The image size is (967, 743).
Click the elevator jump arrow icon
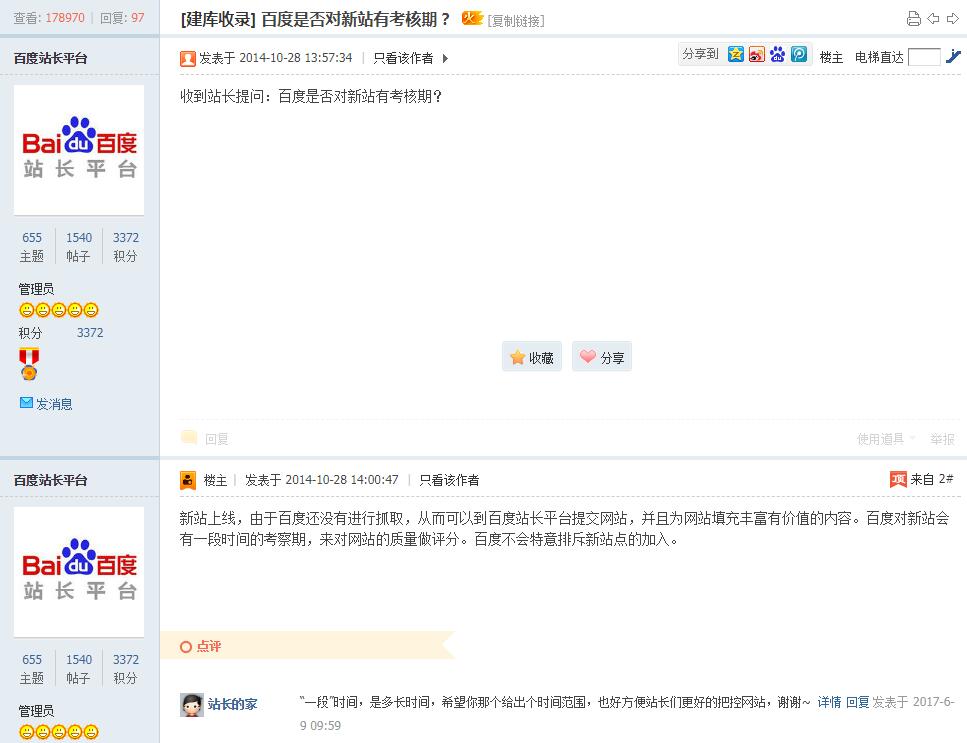tap(953, 57)
